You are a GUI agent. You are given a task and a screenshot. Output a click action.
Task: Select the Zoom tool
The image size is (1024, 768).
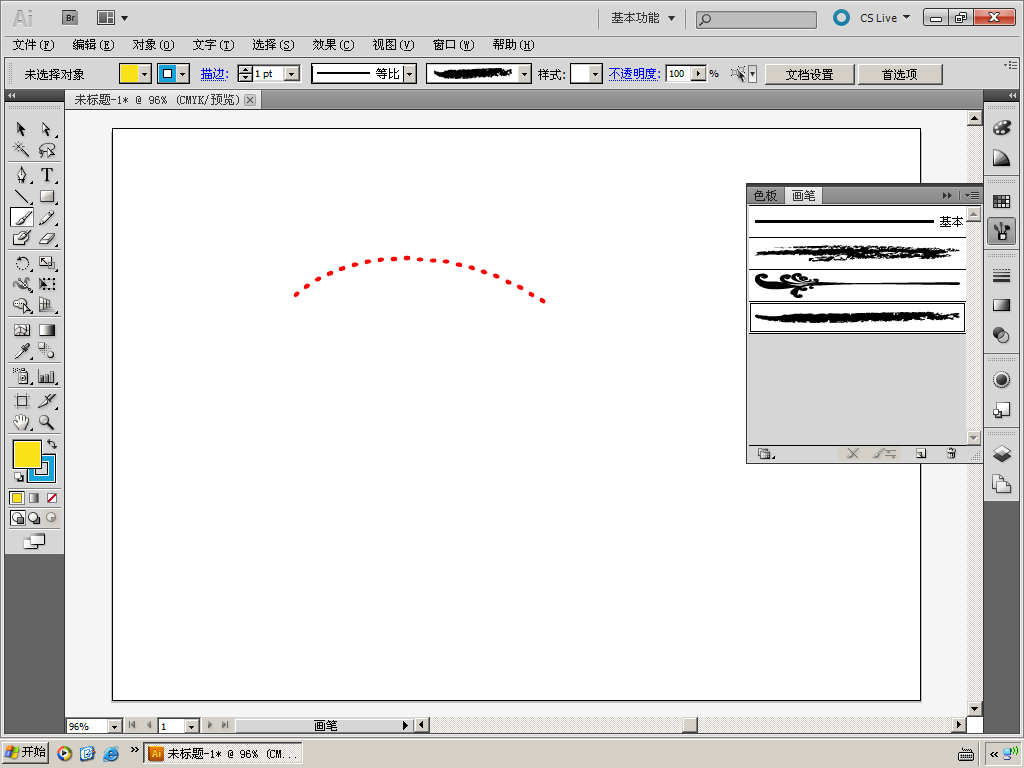point(46,423)
